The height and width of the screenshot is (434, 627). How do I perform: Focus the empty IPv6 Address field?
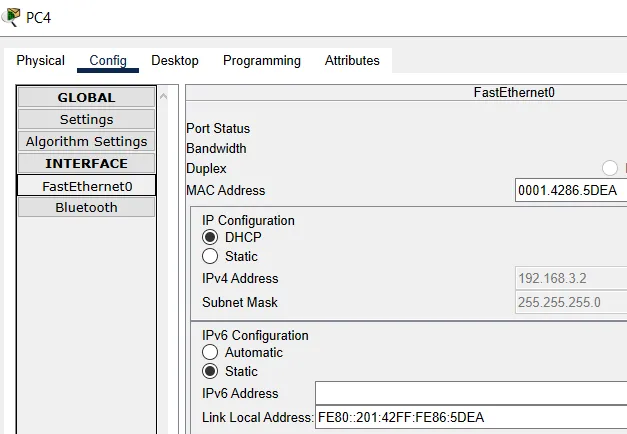point(470,393)
